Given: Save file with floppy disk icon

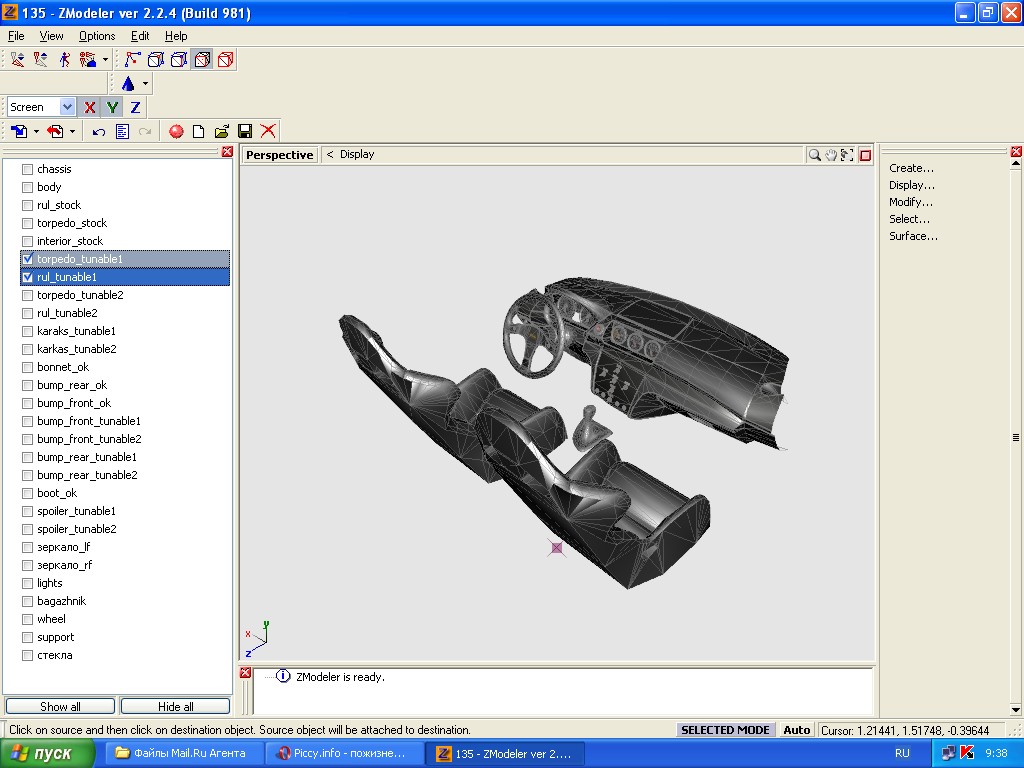Looking at the screenshot, I should (x=245, y=131).
